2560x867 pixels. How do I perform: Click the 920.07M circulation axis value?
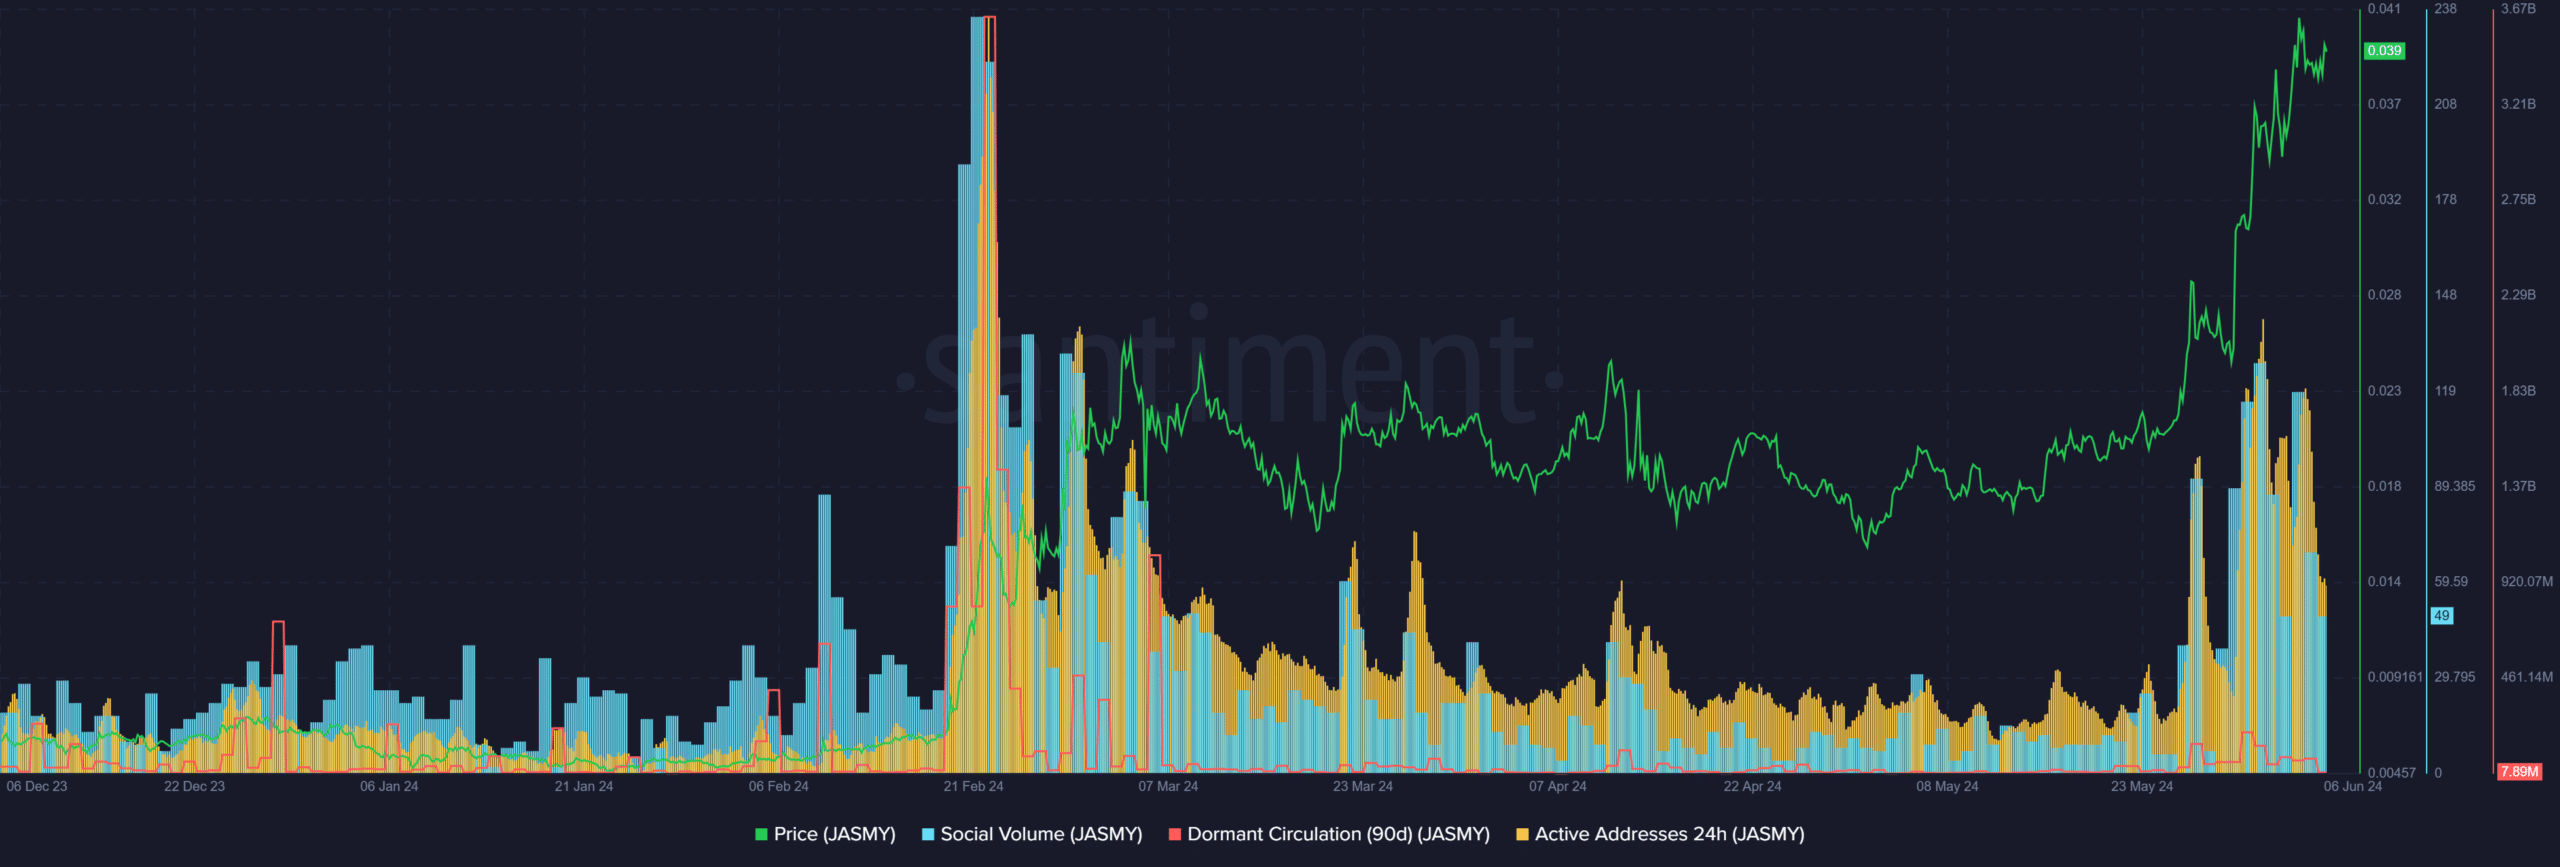point(2527,582)
